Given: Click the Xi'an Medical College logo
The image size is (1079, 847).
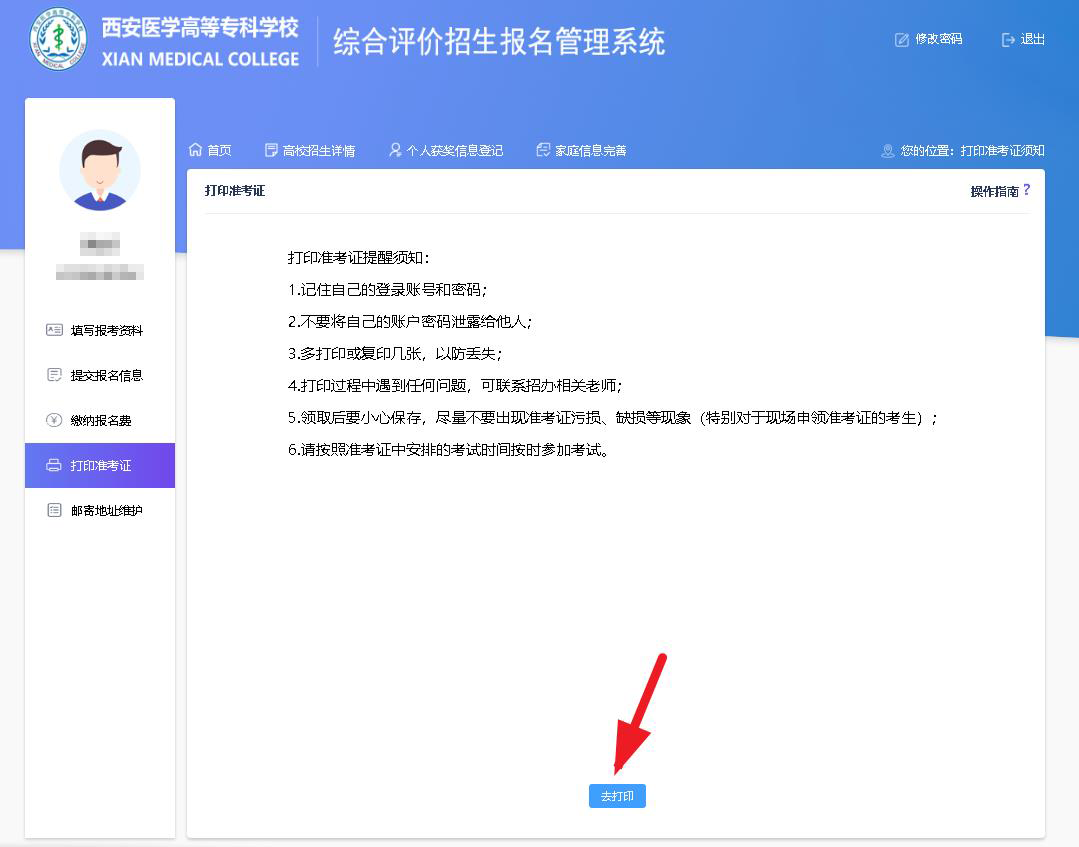Looking at the screenshot, I should coord(59,40).
